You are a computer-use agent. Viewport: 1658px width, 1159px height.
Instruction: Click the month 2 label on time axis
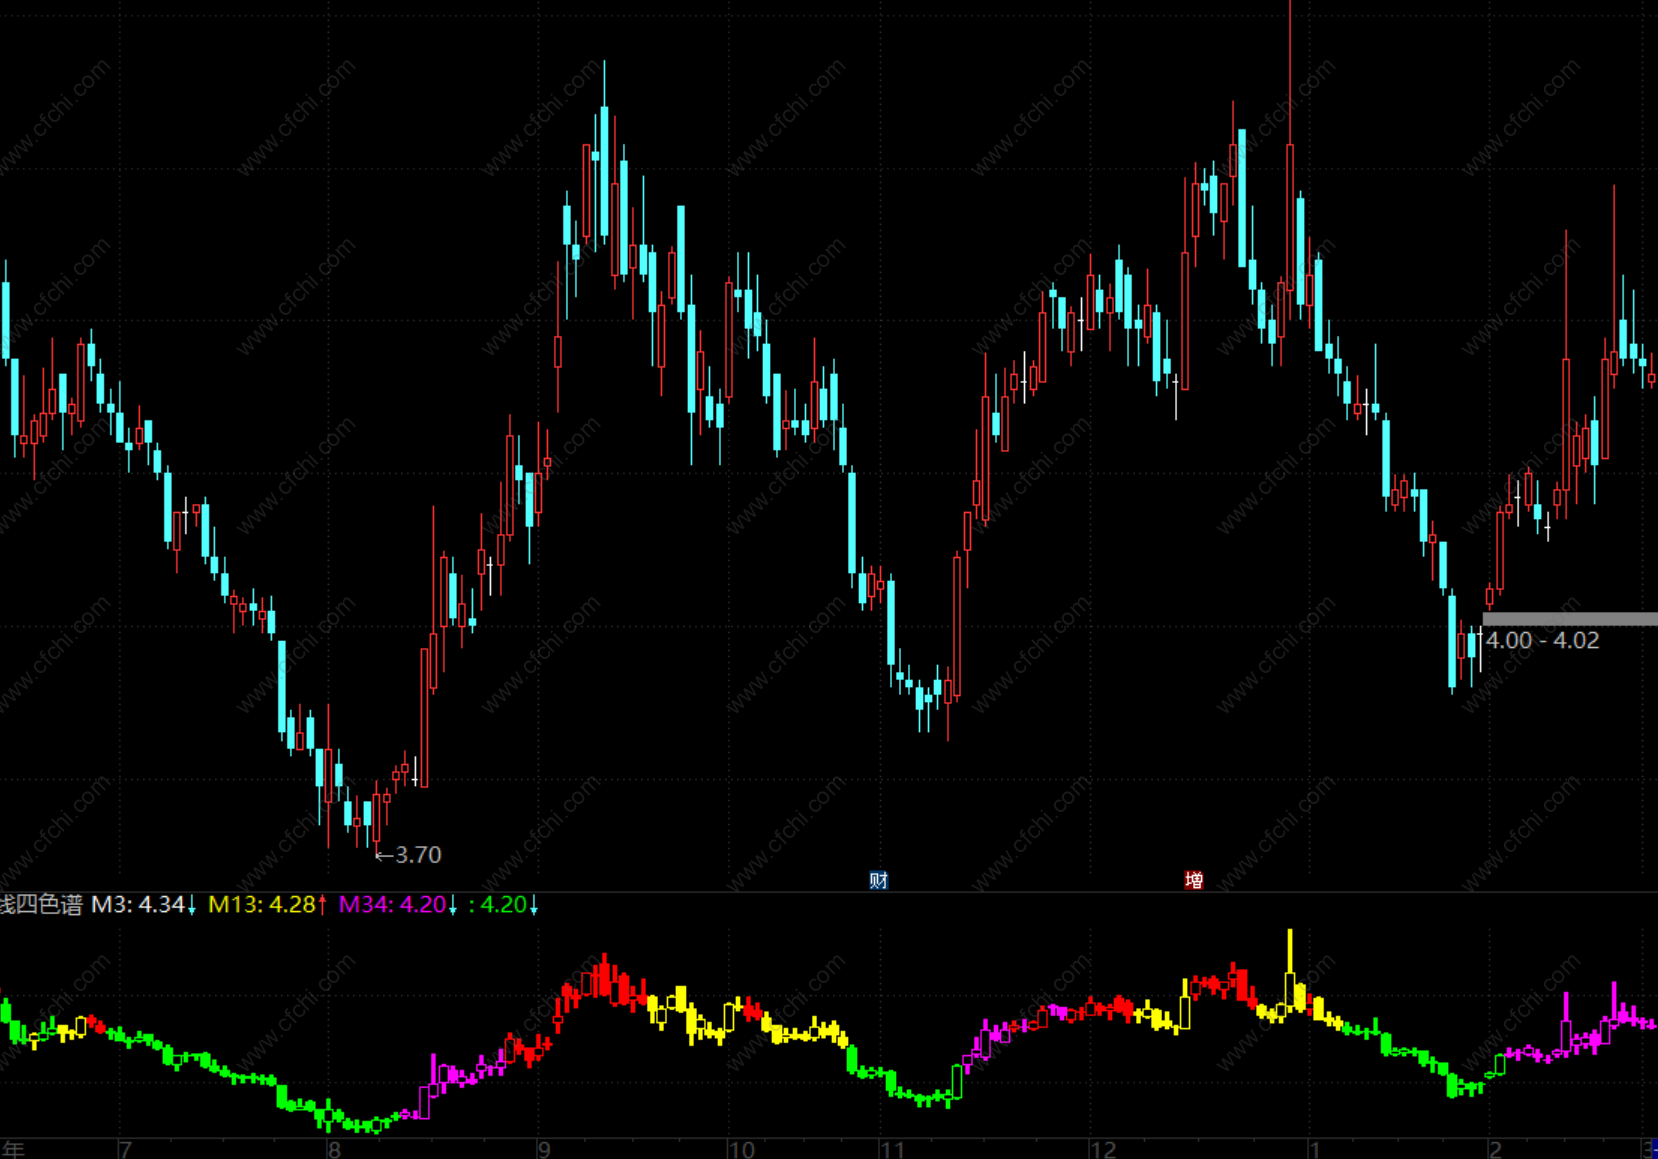coord(1495,1149)
